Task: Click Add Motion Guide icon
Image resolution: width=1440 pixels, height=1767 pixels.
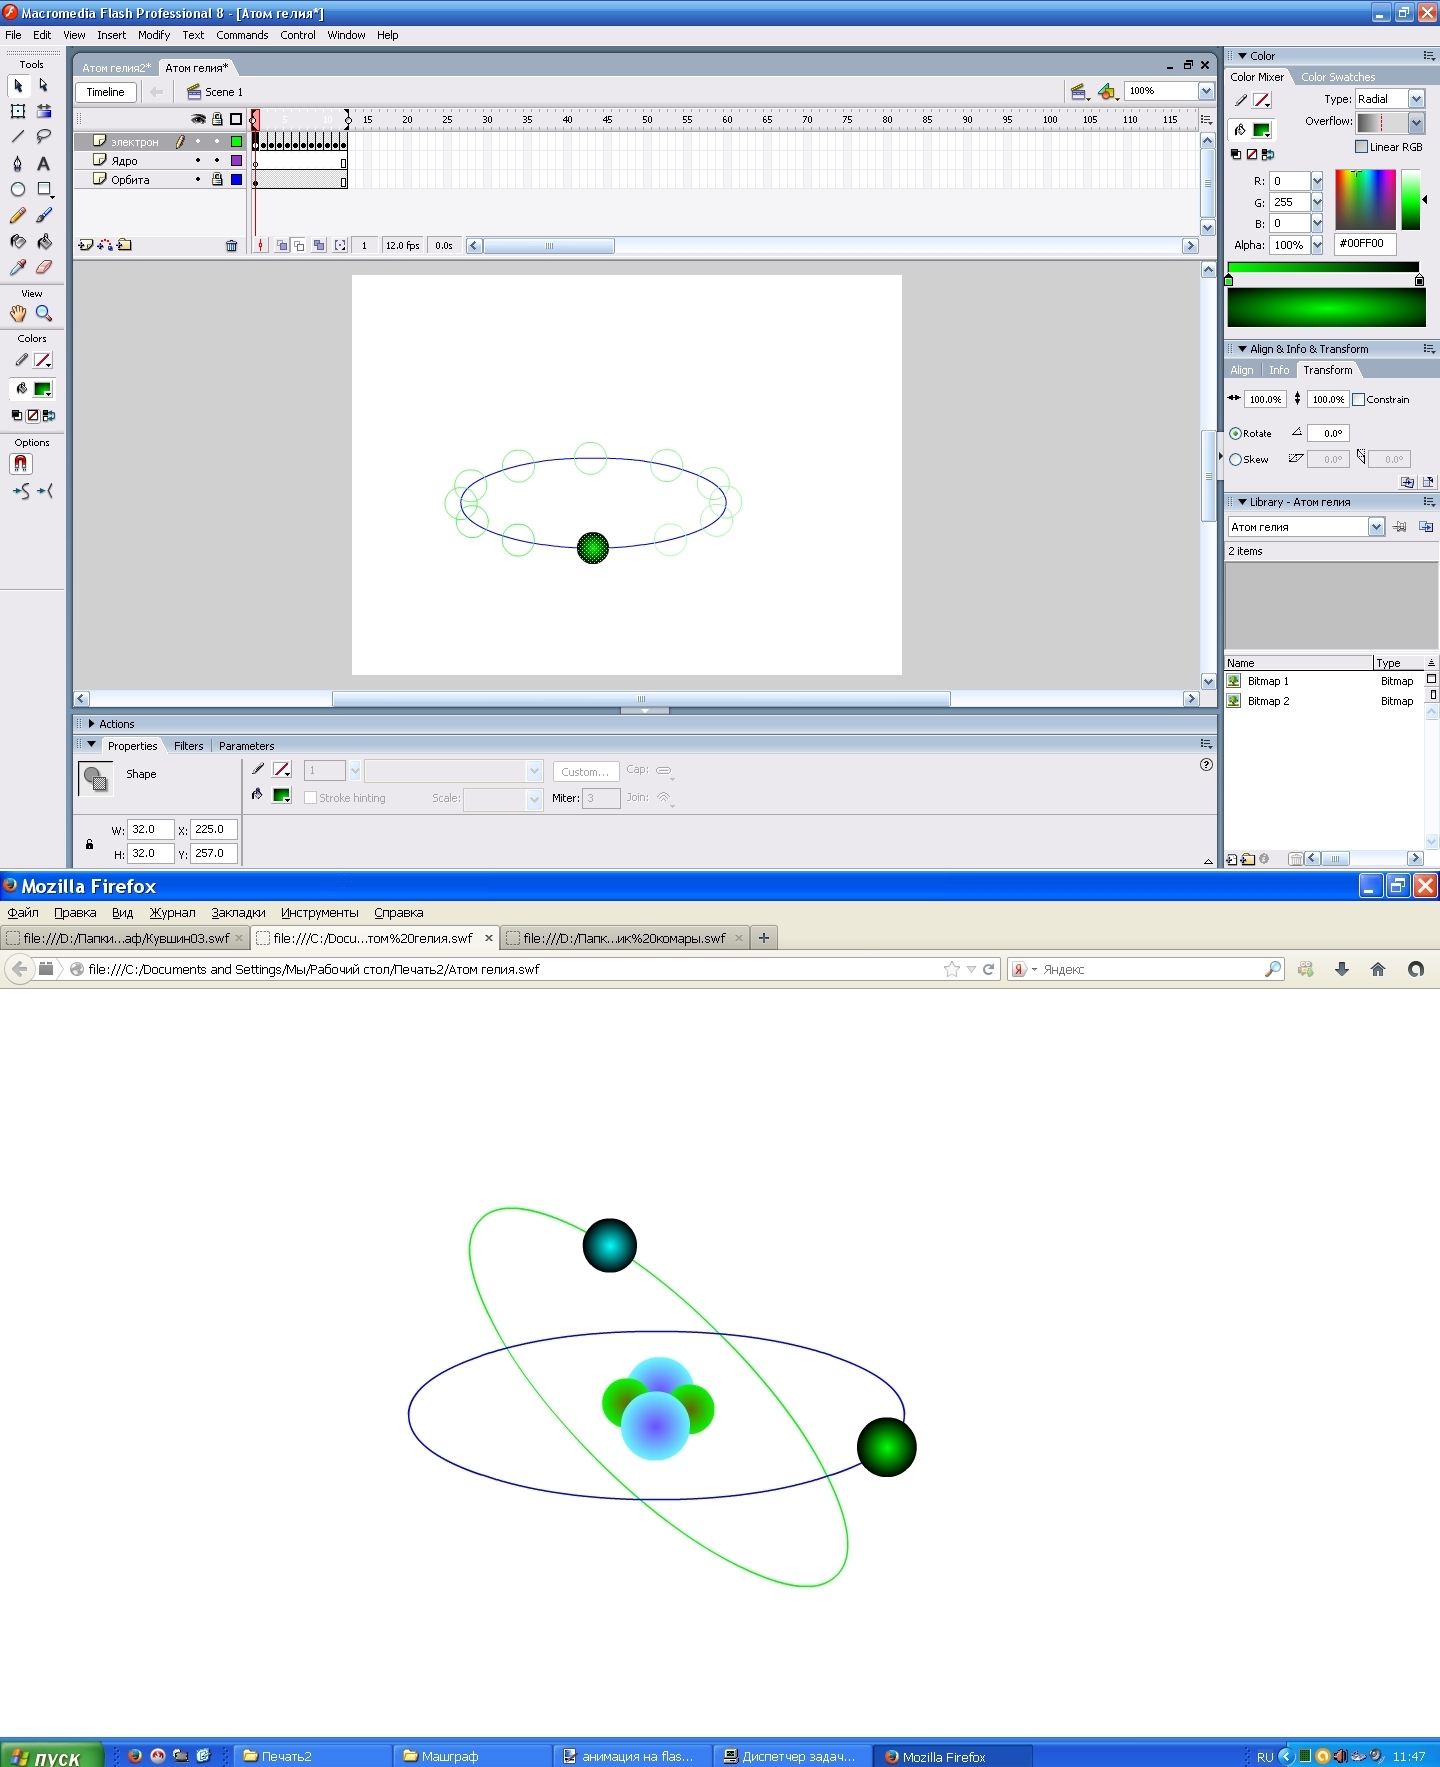Action: [105, 245]
